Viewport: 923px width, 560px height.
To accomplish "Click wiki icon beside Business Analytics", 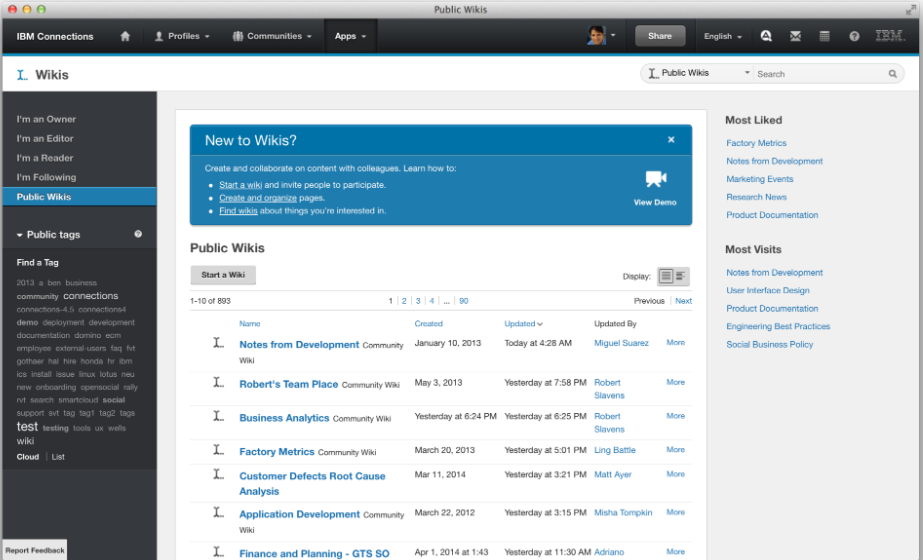I will point(218,416).
